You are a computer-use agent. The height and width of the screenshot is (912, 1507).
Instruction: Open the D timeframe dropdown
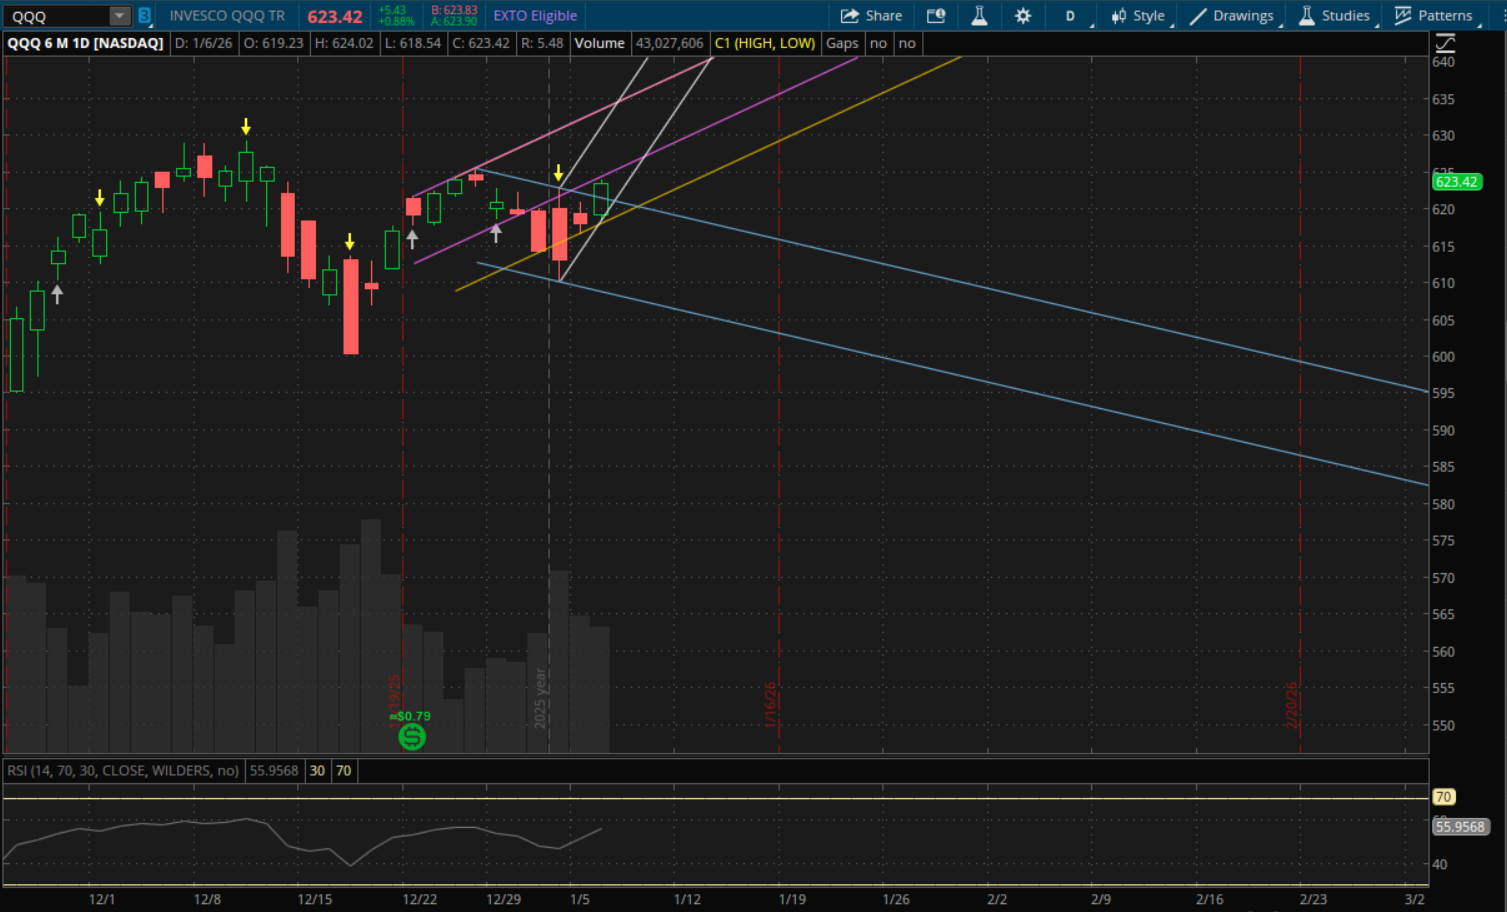(1071, 16)
